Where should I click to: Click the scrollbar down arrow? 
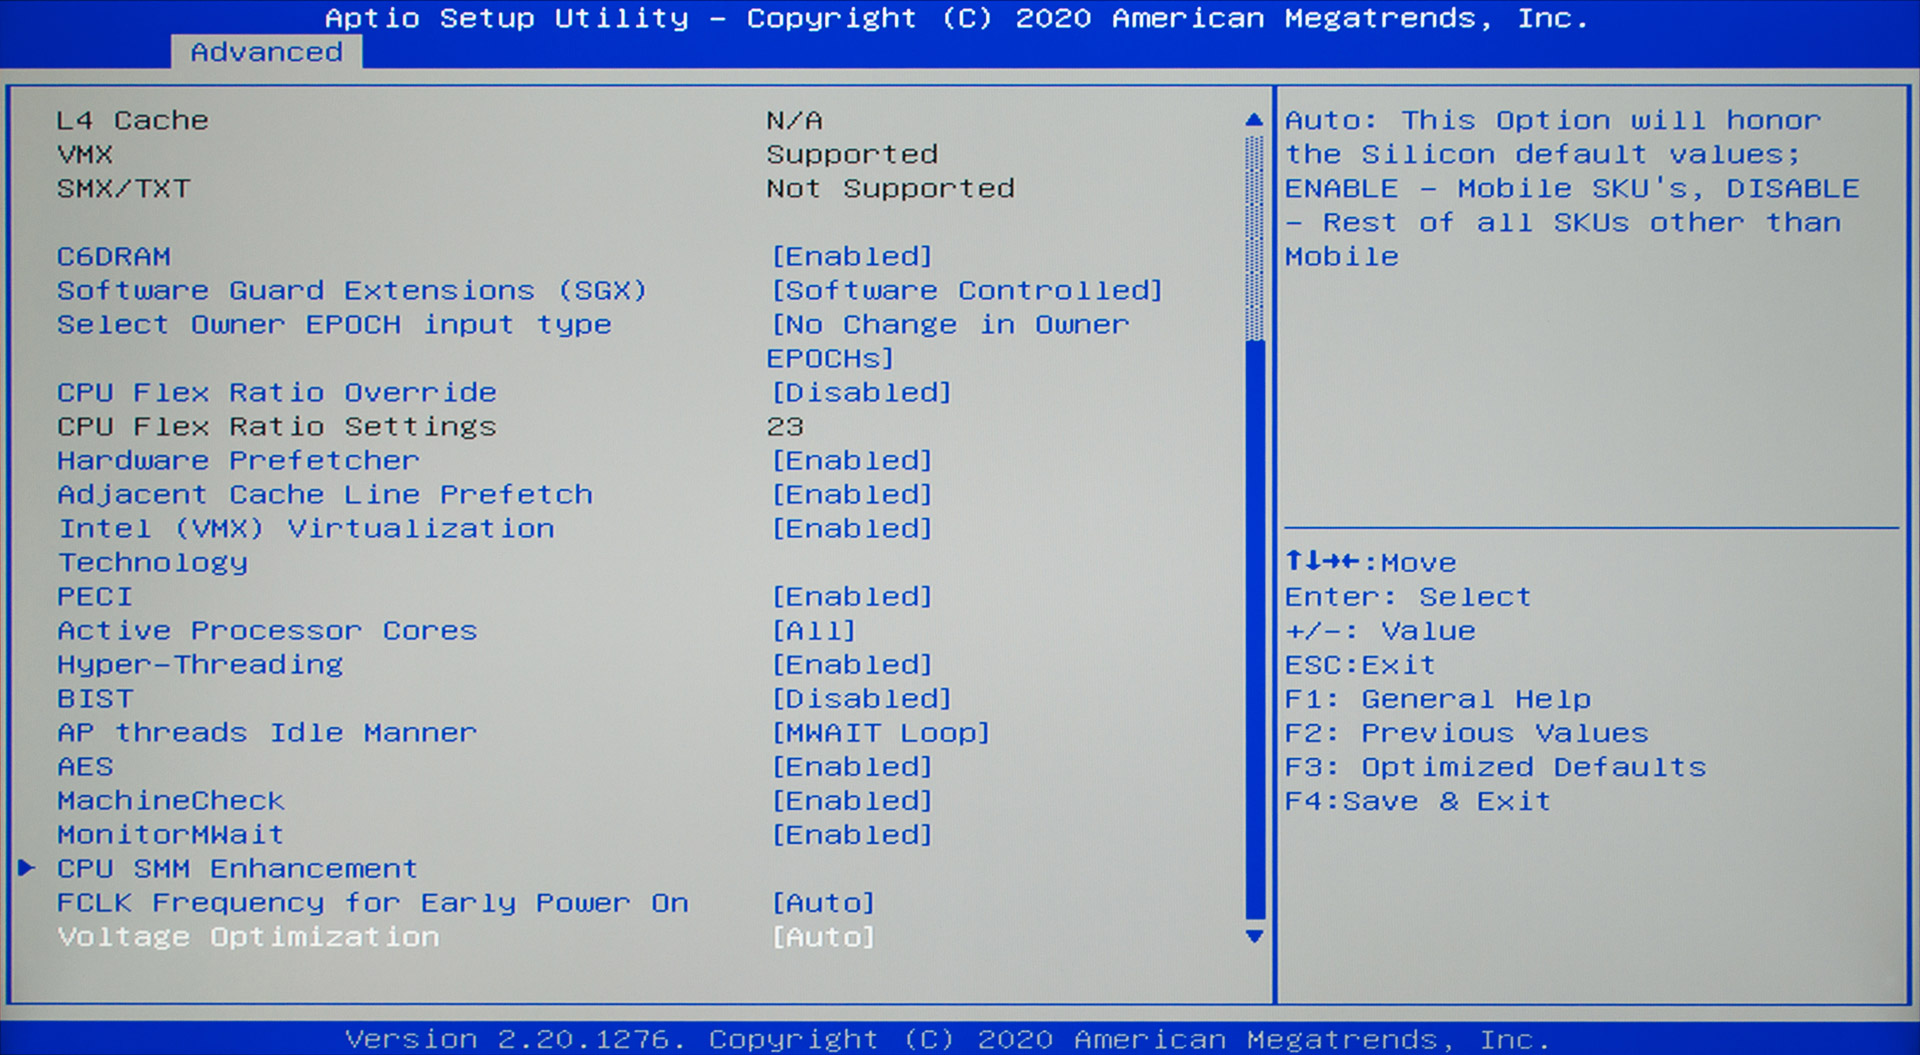[x=1254, y=937]
